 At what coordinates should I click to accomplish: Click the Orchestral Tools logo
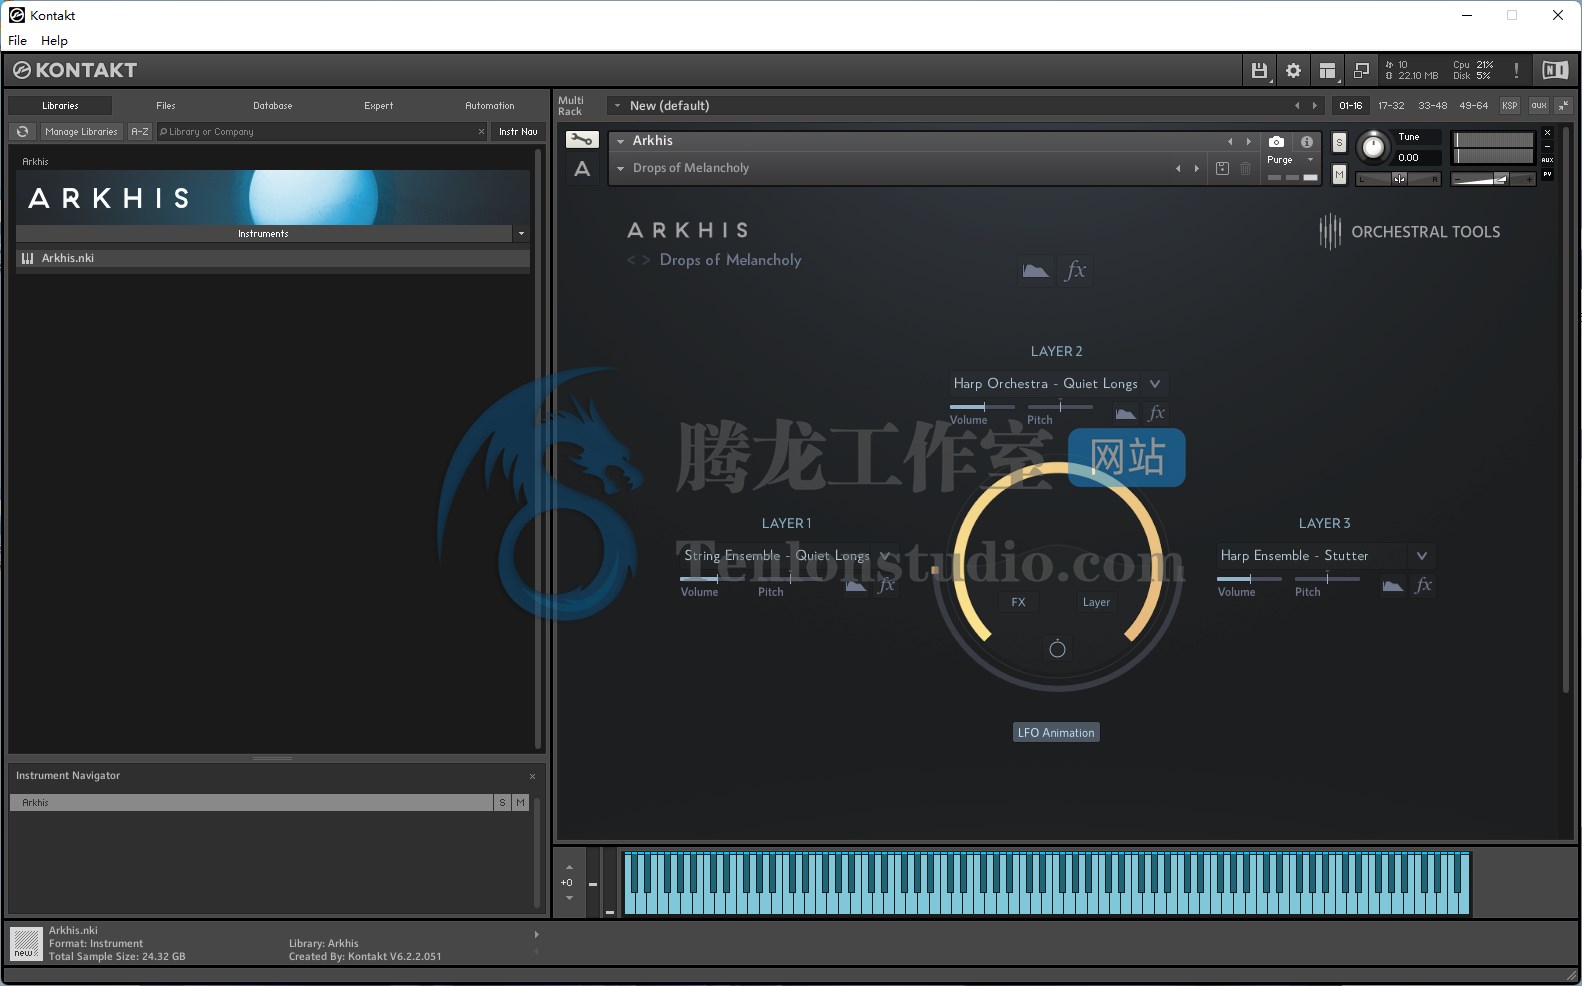click(1410, 232)
